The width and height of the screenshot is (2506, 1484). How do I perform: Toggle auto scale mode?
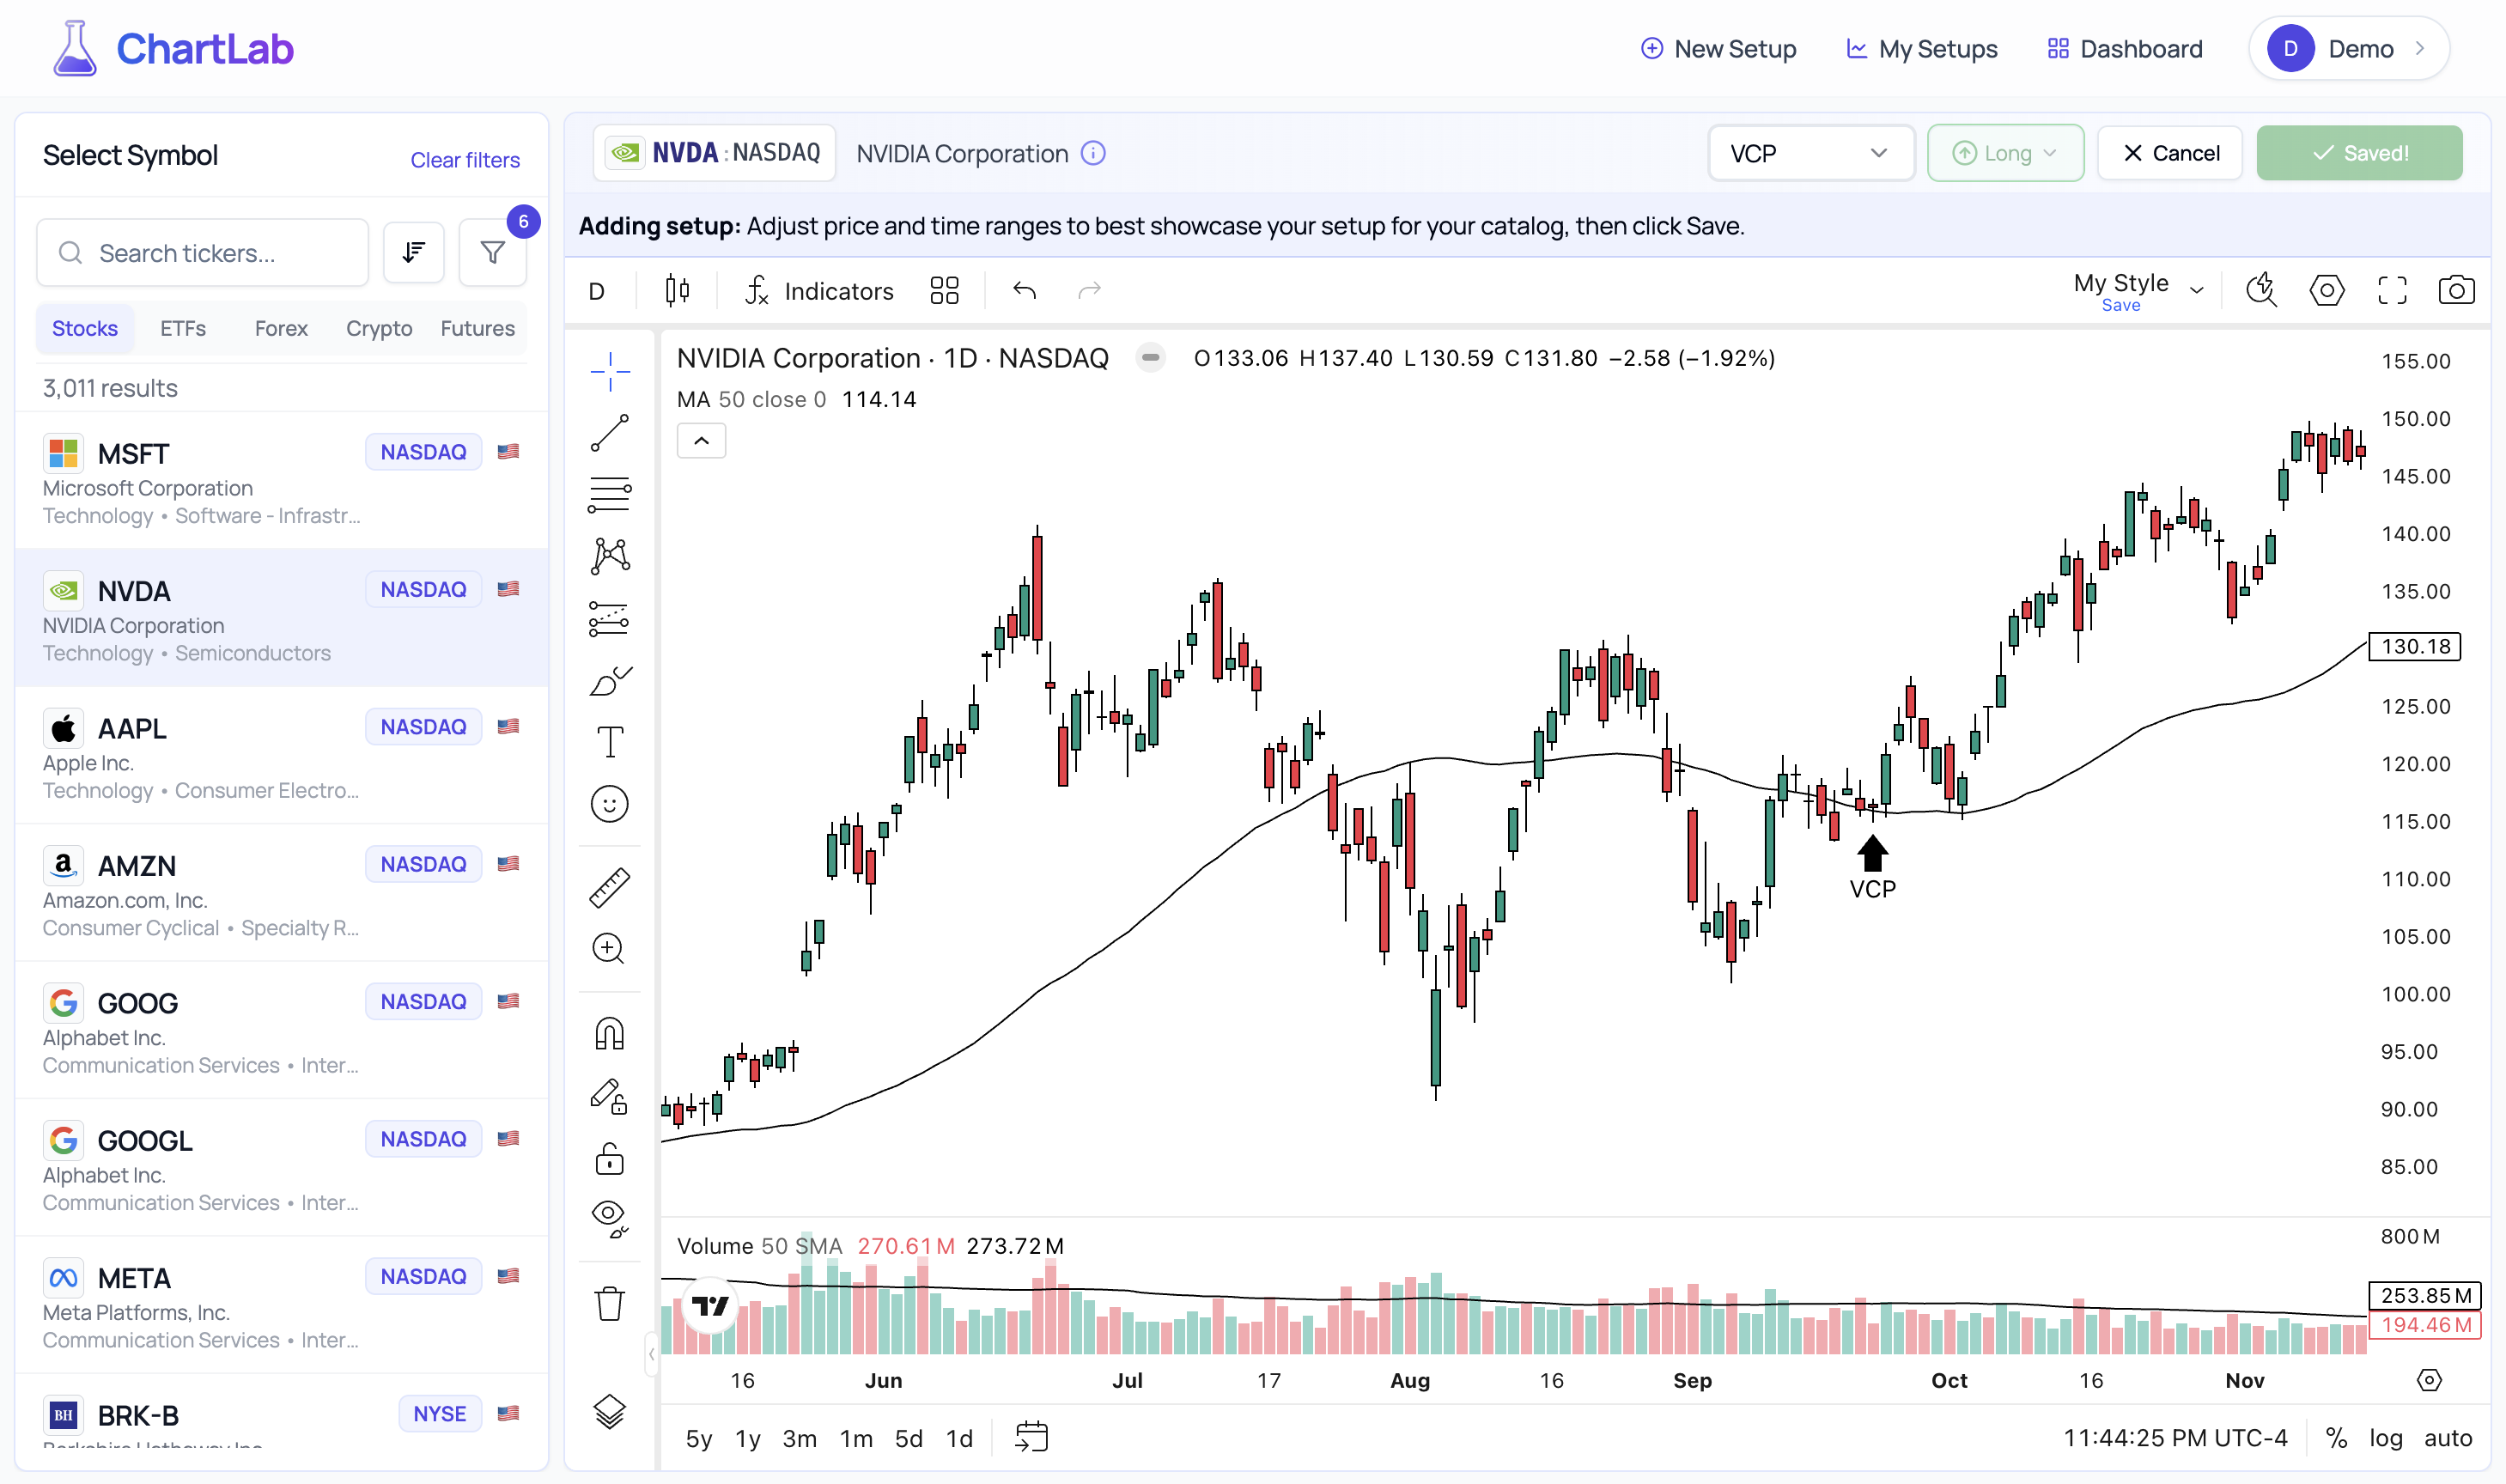2447,1438
